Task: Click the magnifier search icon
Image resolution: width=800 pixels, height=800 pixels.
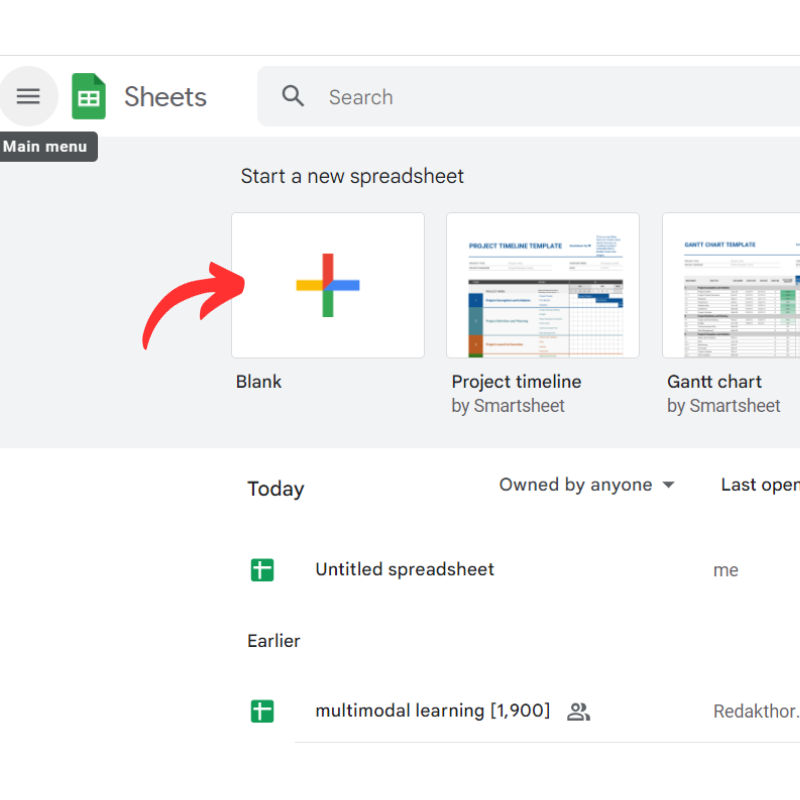Action: click(293, 96)
